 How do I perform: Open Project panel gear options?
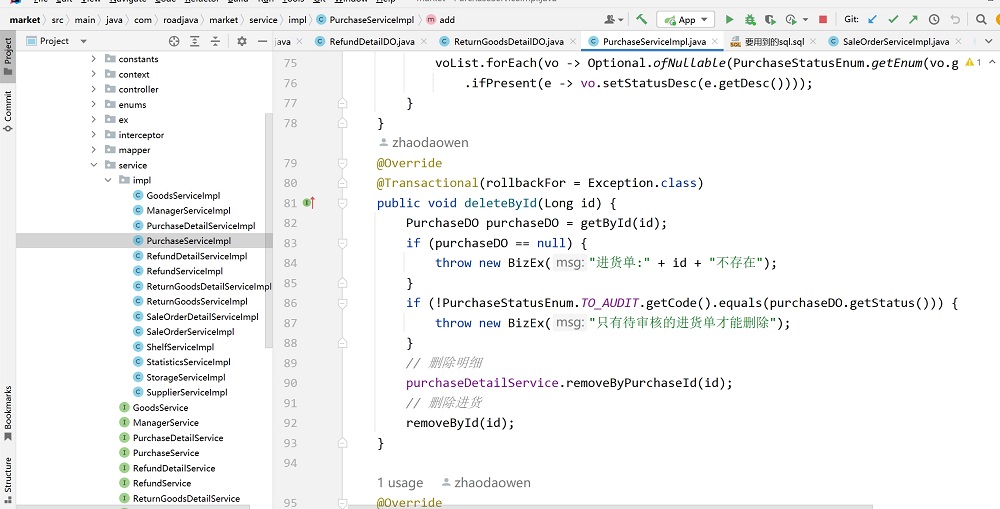[242, 41]
